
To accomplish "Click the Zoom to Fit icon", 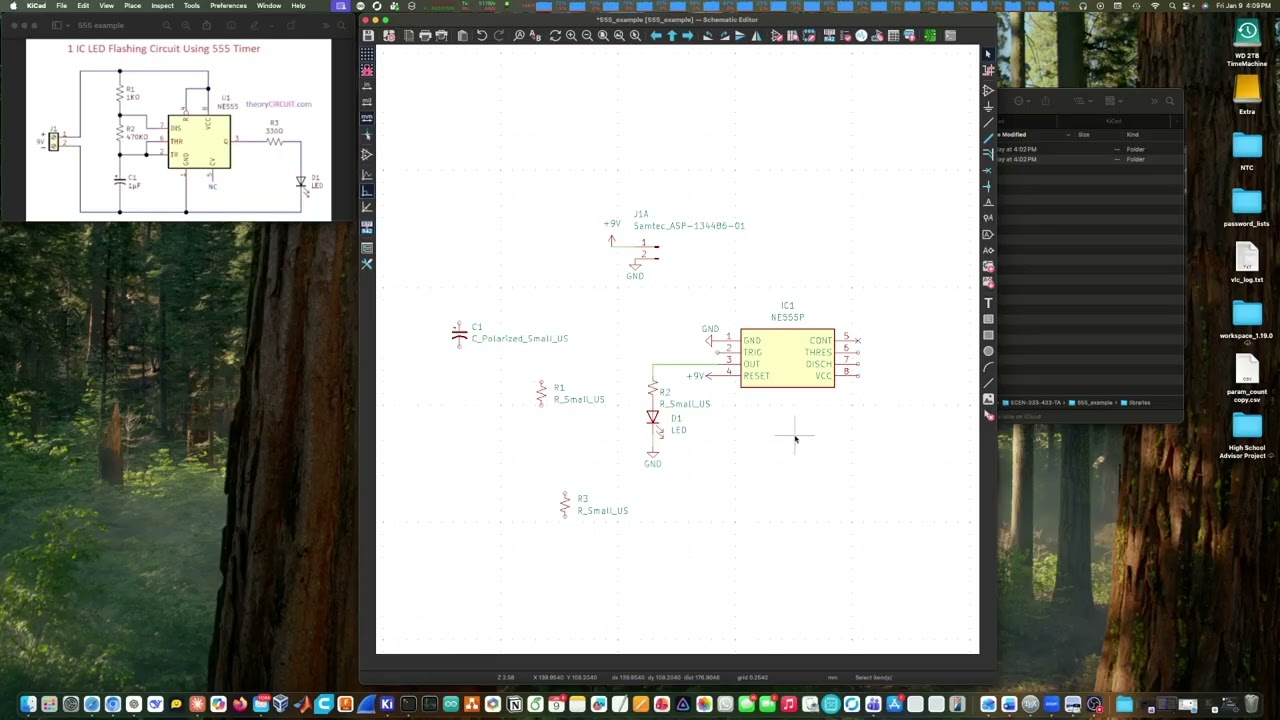I will [603, 35].
